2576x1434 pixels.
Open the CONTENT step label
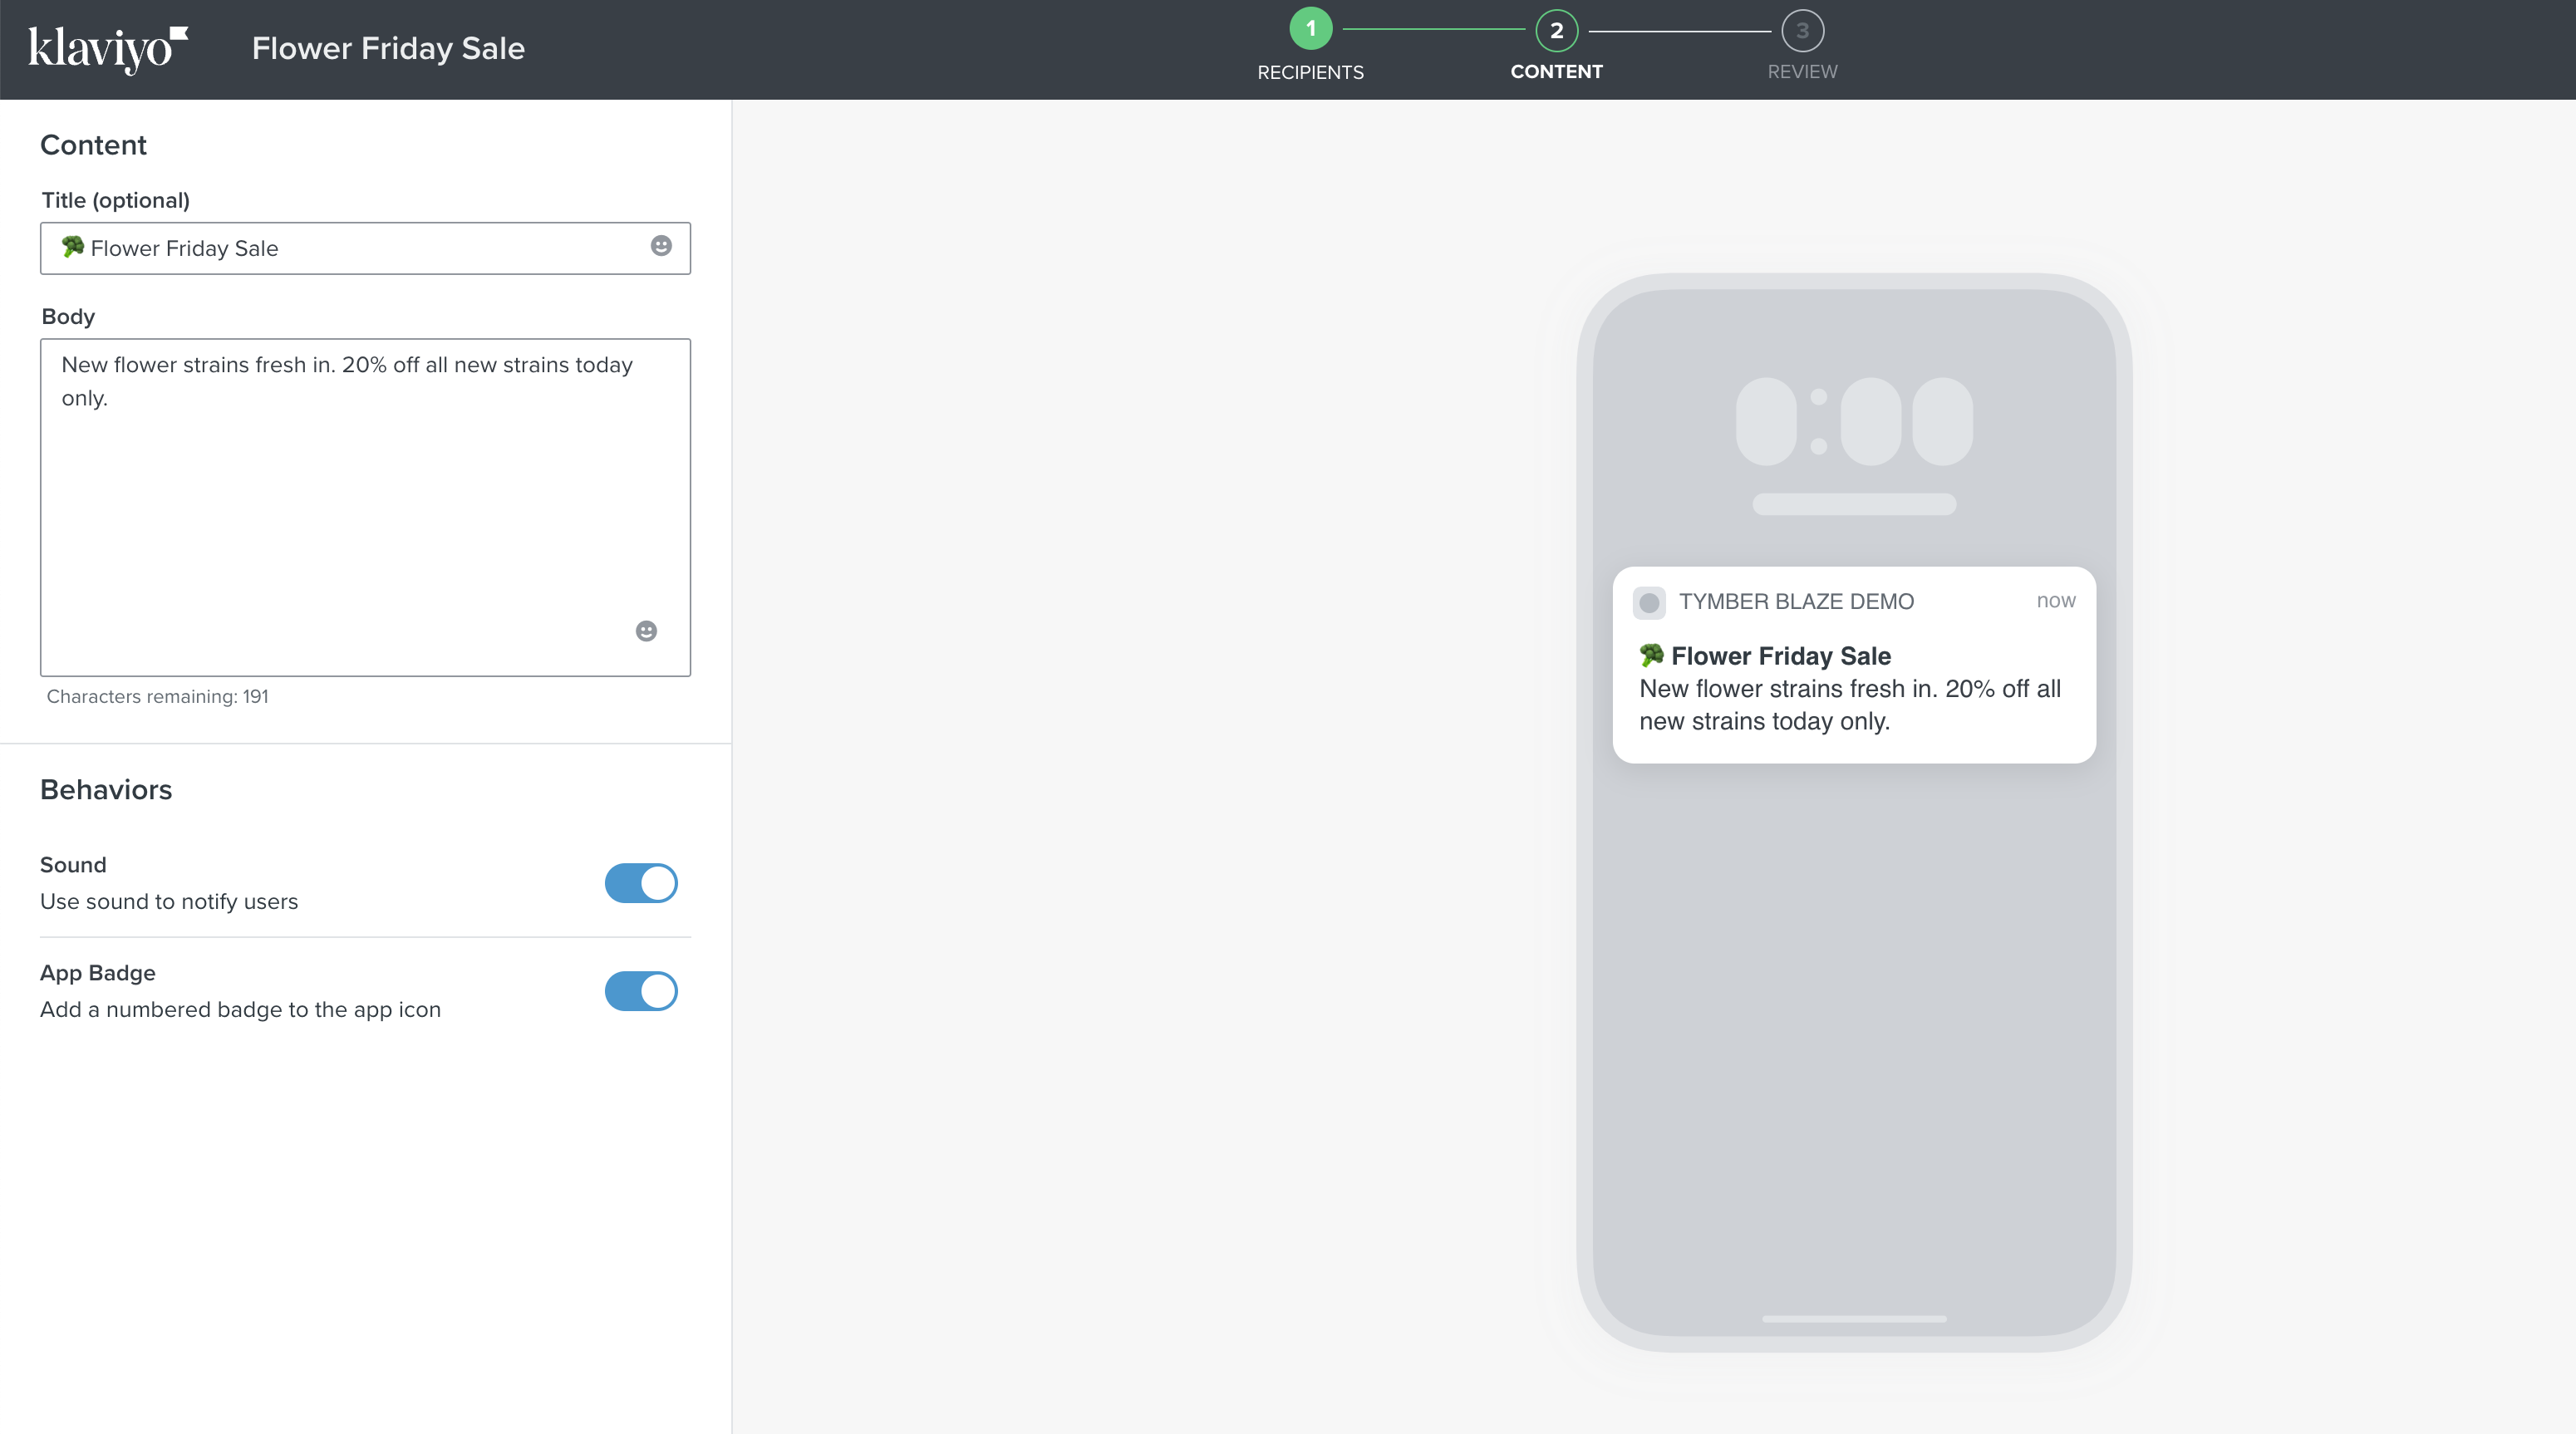click(1556, 72)
